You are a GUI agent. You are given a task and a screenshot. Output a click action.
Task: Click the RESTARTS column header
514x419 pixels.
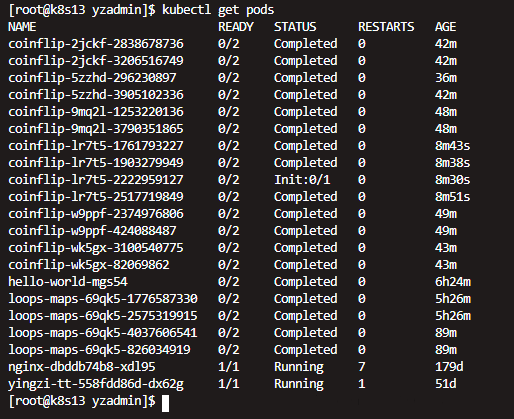coord(386,27)
